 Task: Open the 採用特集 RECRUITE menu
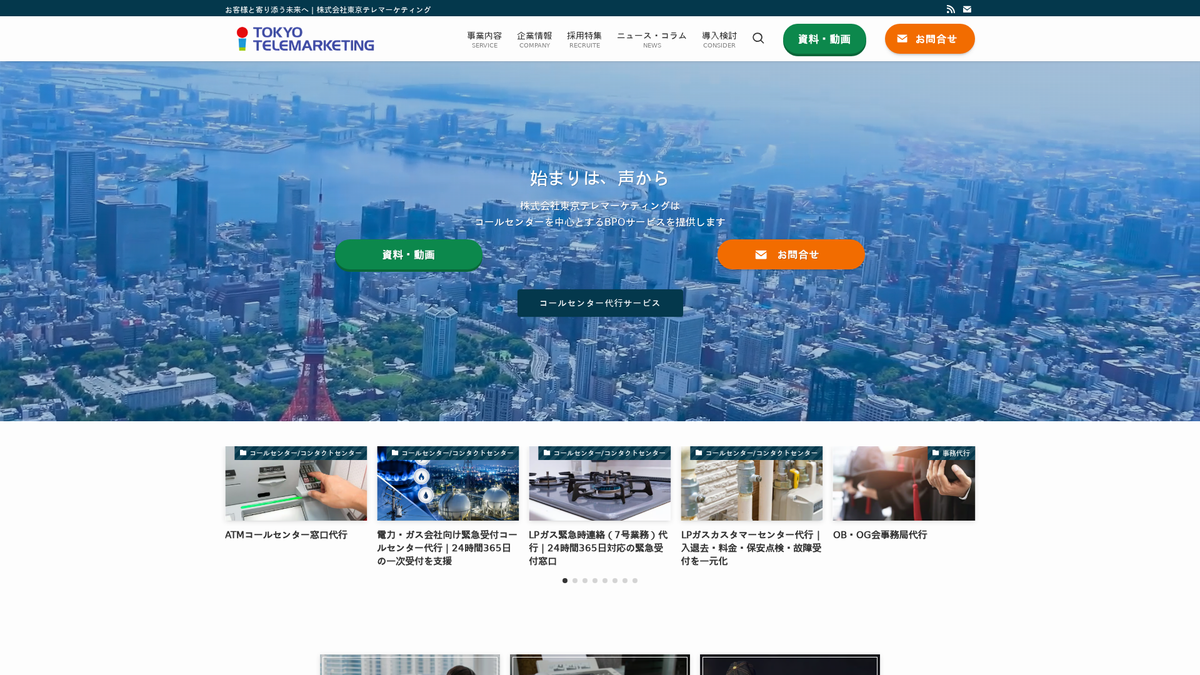[x=584, y=39]
